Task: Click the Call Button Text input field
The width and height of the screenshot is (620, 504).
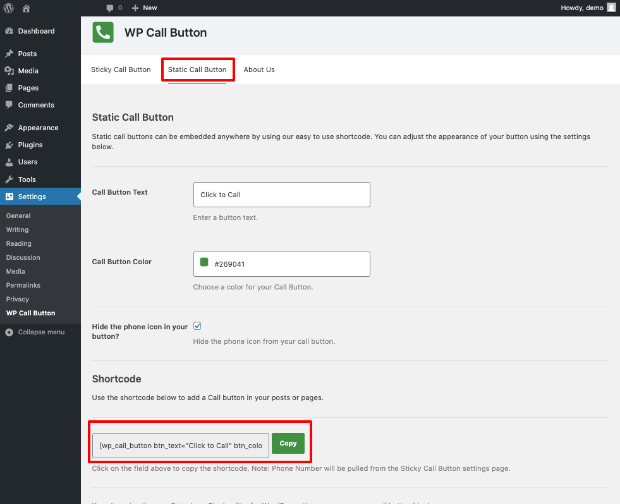Action: click(282, 194)
